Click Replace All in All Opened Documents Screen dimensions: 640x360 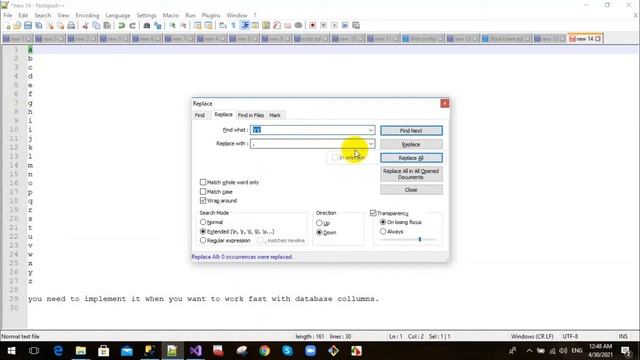click(411, 174)
